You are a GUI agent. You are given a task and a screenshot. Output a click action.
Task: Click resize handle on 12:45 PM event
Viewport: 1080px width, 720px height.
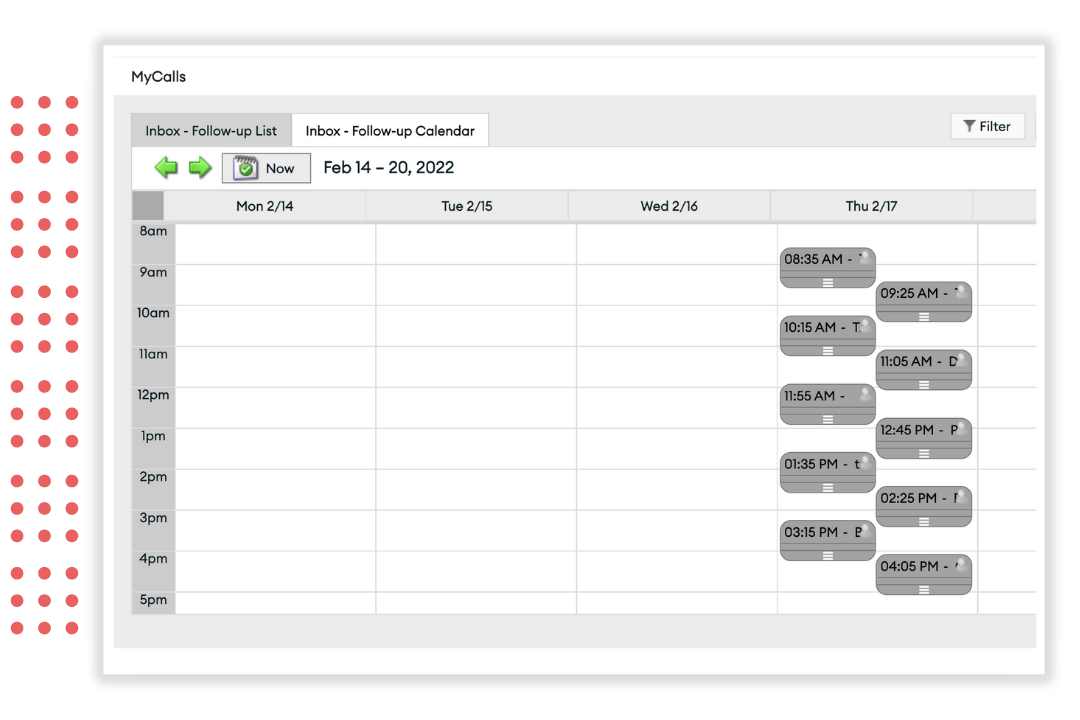[x=924, y=453]
